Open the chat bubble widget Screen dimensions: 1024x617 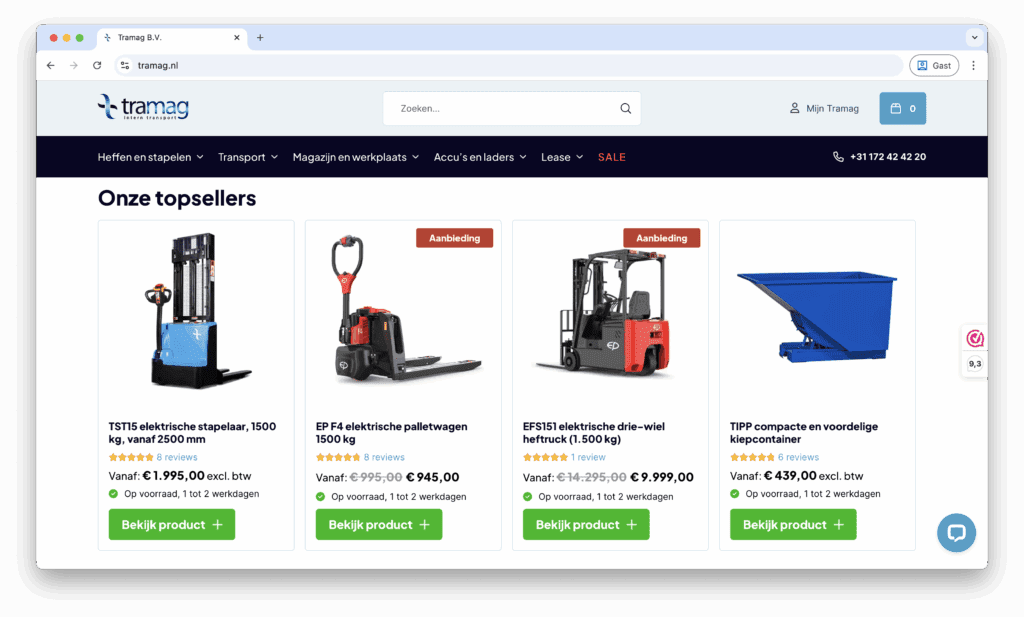[x=956, y=533]
